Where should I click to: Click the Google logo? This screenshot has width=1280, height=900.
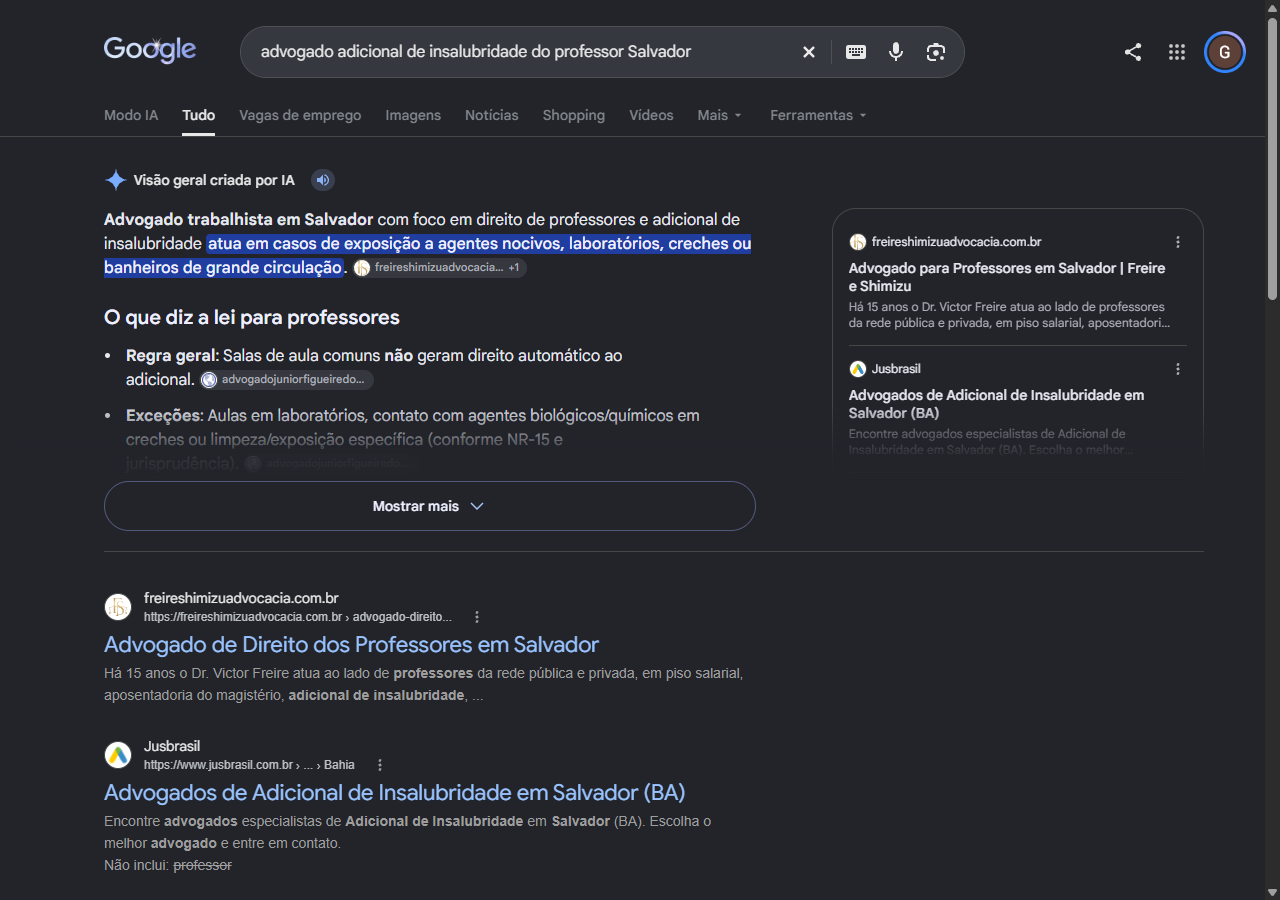point(150,50)
